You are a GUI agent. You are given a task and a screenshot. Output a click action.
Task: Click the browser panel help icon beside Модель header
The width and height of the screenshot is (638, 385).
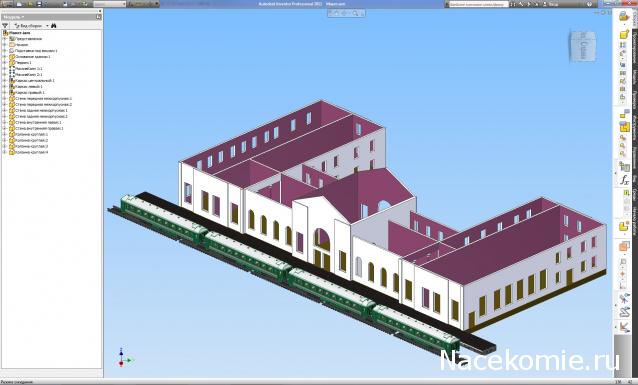point(98,17)
